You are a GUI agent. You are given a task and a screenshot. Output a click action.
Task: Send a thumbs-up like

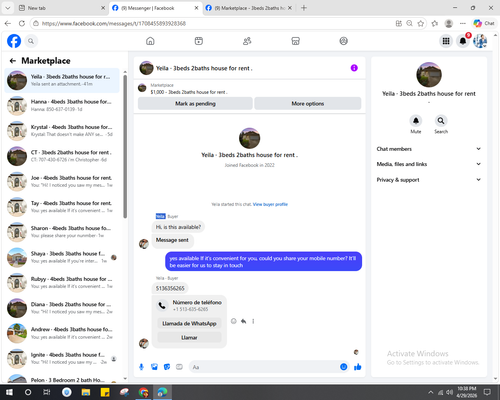pyautogui.click(x=358, y=367)
